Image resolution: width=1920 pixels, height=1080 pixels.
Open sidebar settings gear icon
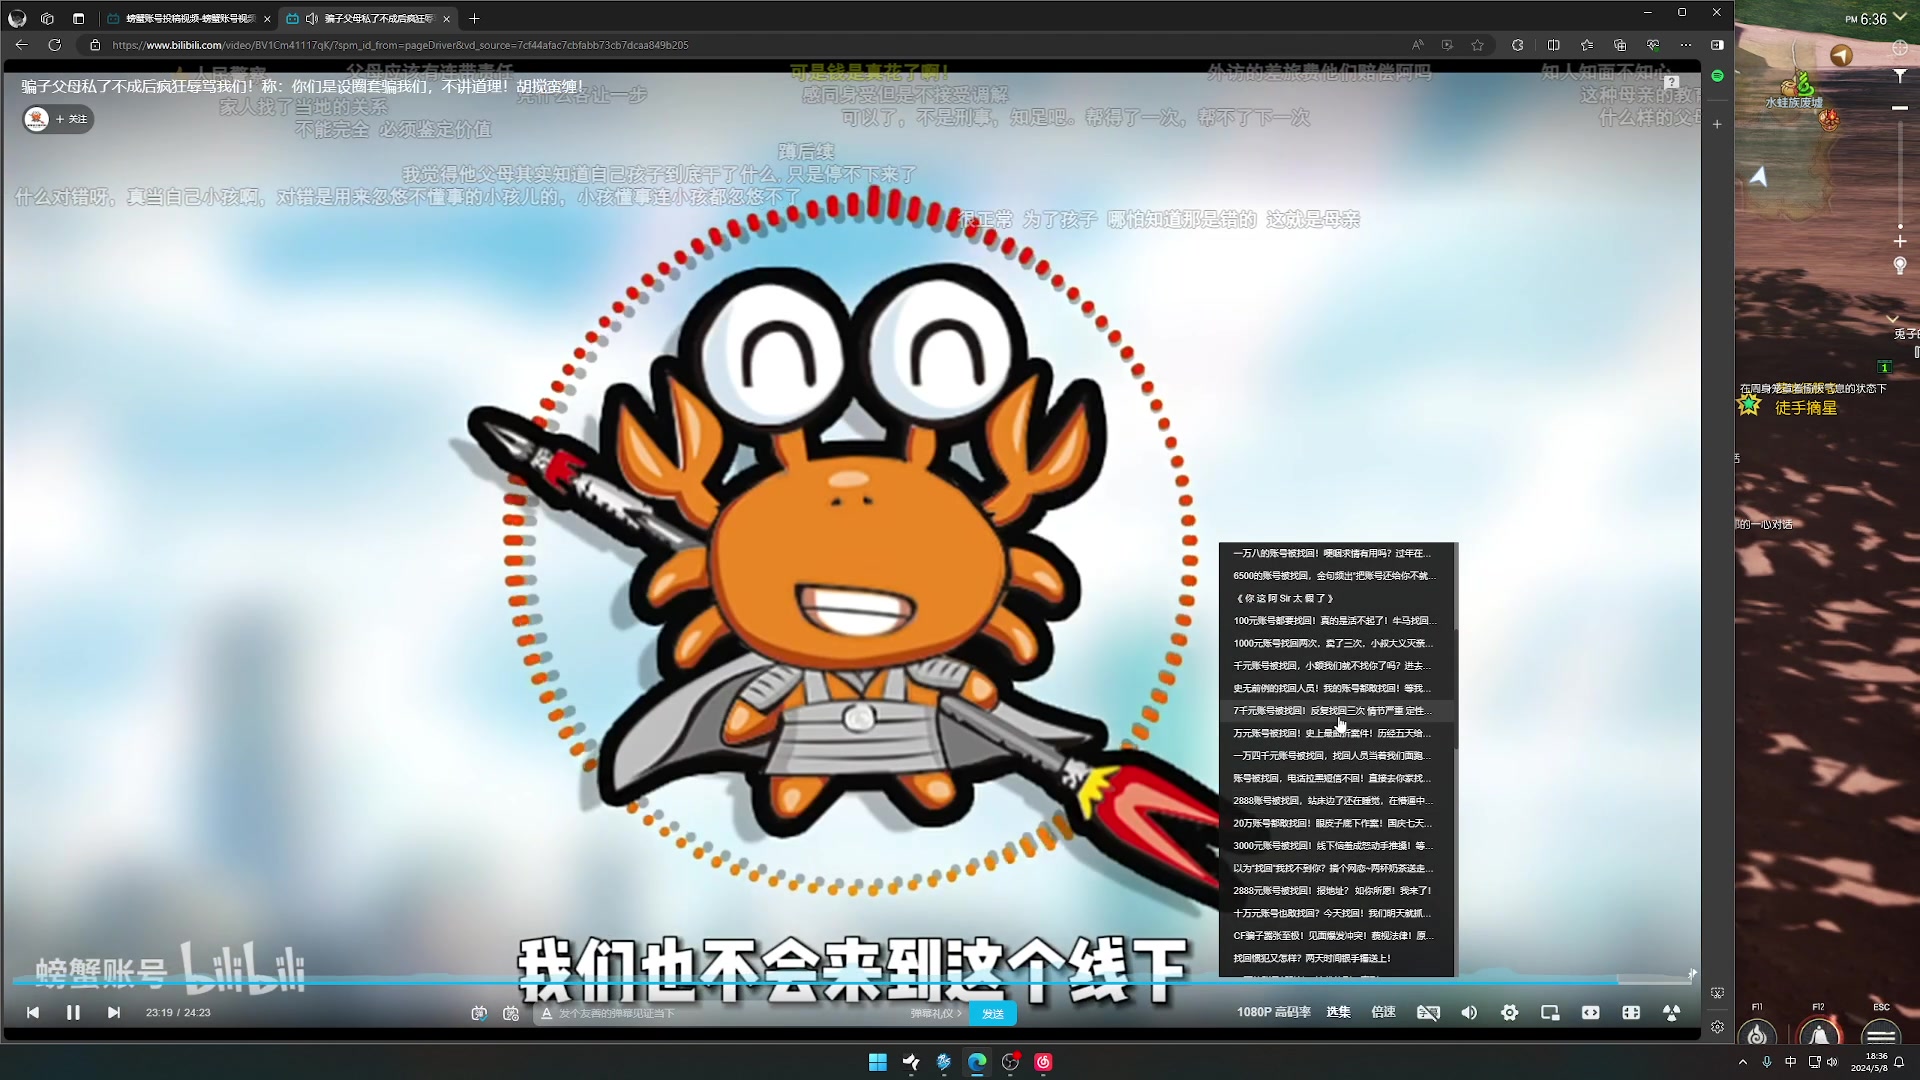(x=1717, y=1027)
